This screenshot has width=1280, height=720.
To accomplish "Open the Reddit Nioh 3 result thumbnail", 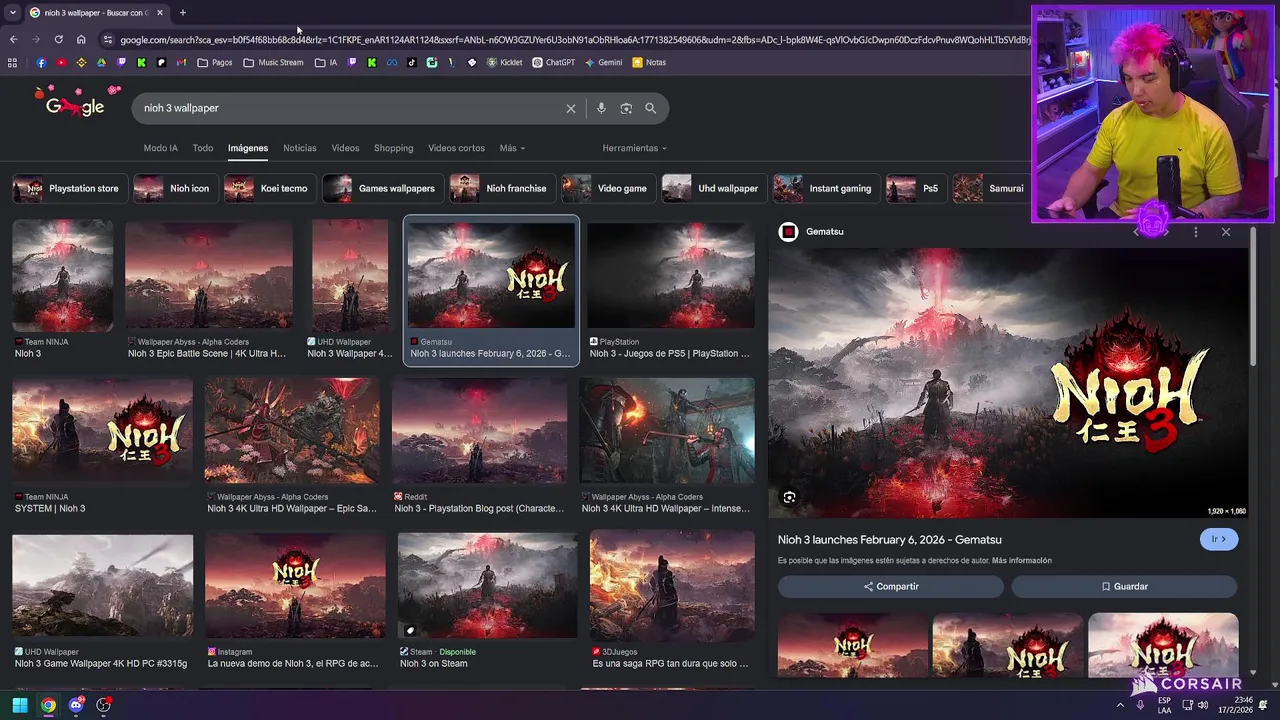I will pyautogui.click(x=480, y=431).
